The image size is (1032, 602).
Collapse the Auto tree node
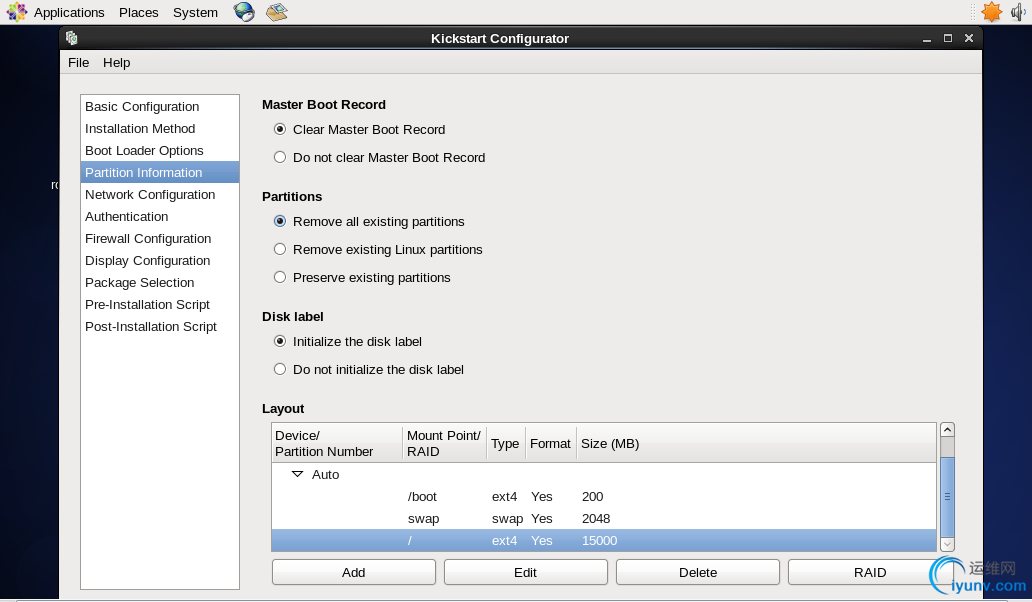click(297, 474)
